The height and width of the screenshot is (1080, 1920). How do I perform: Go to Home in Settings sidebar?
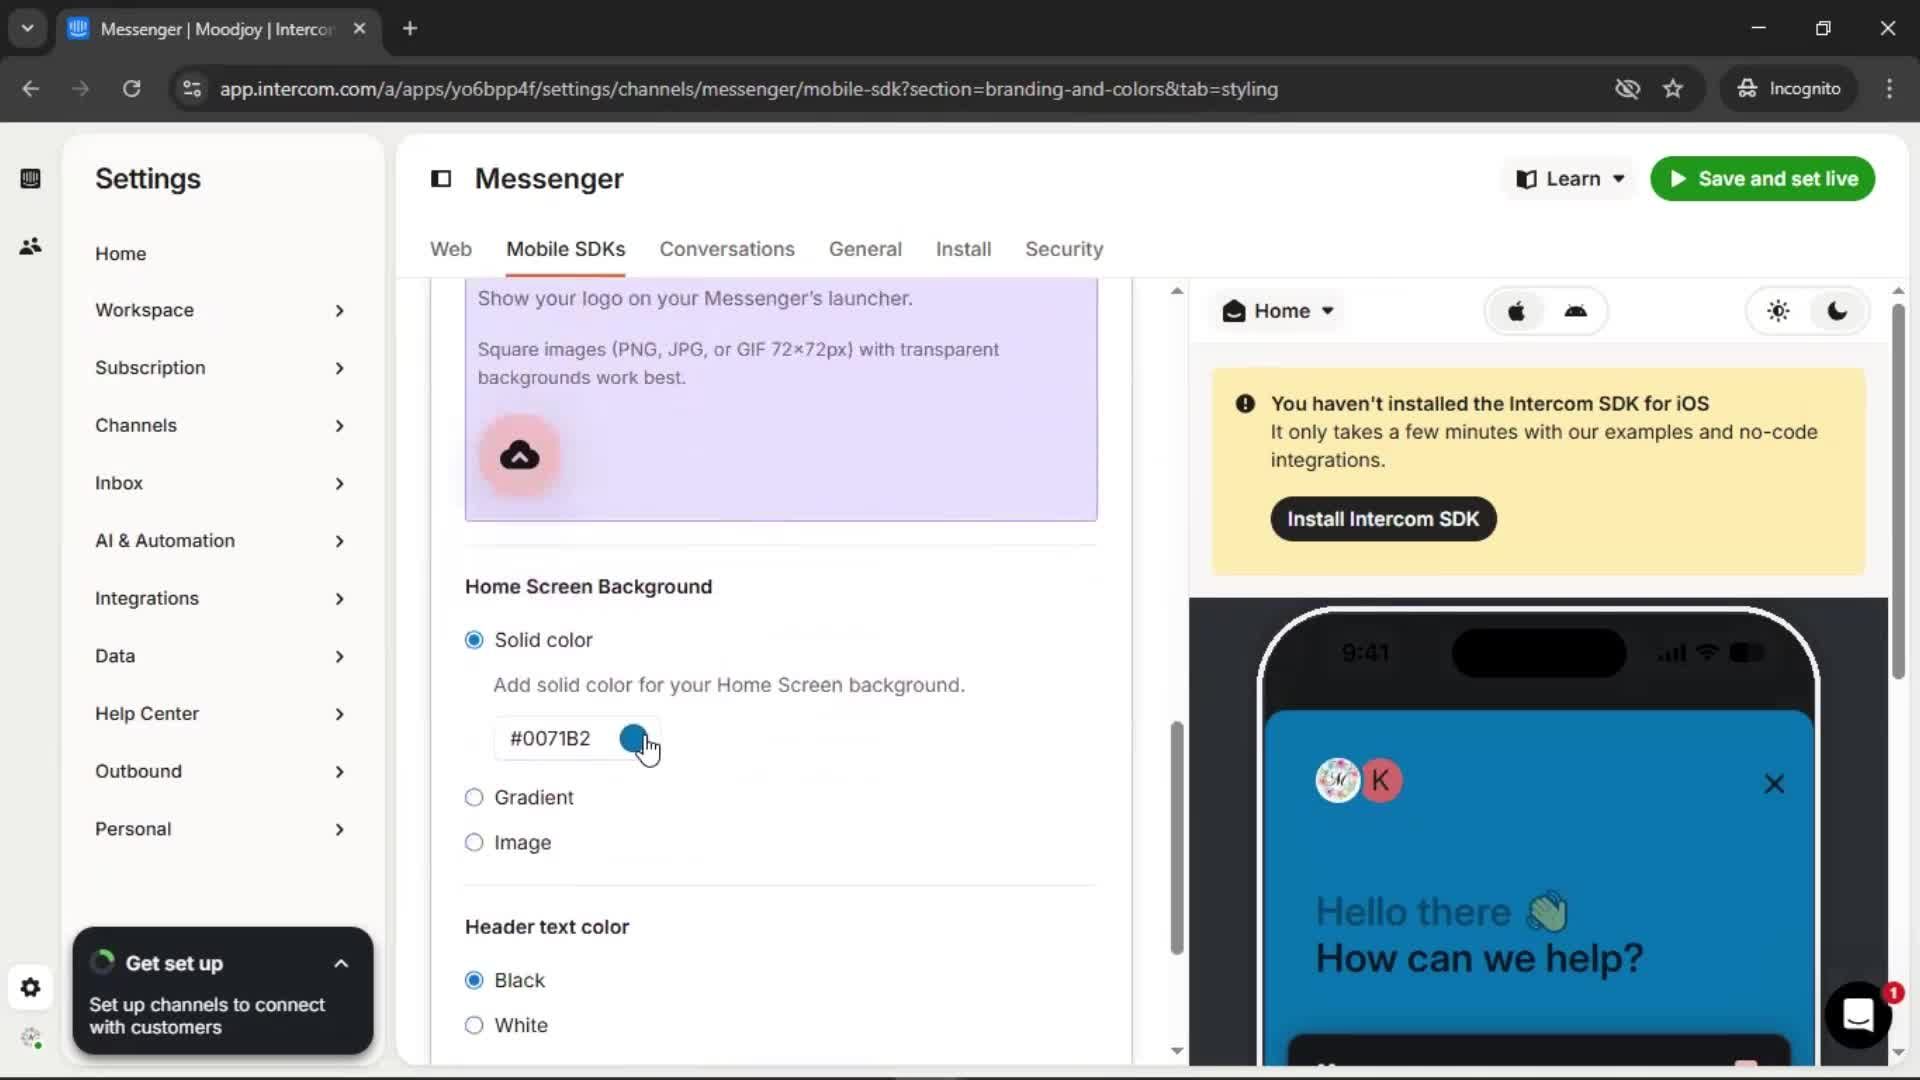click(121, 254)
